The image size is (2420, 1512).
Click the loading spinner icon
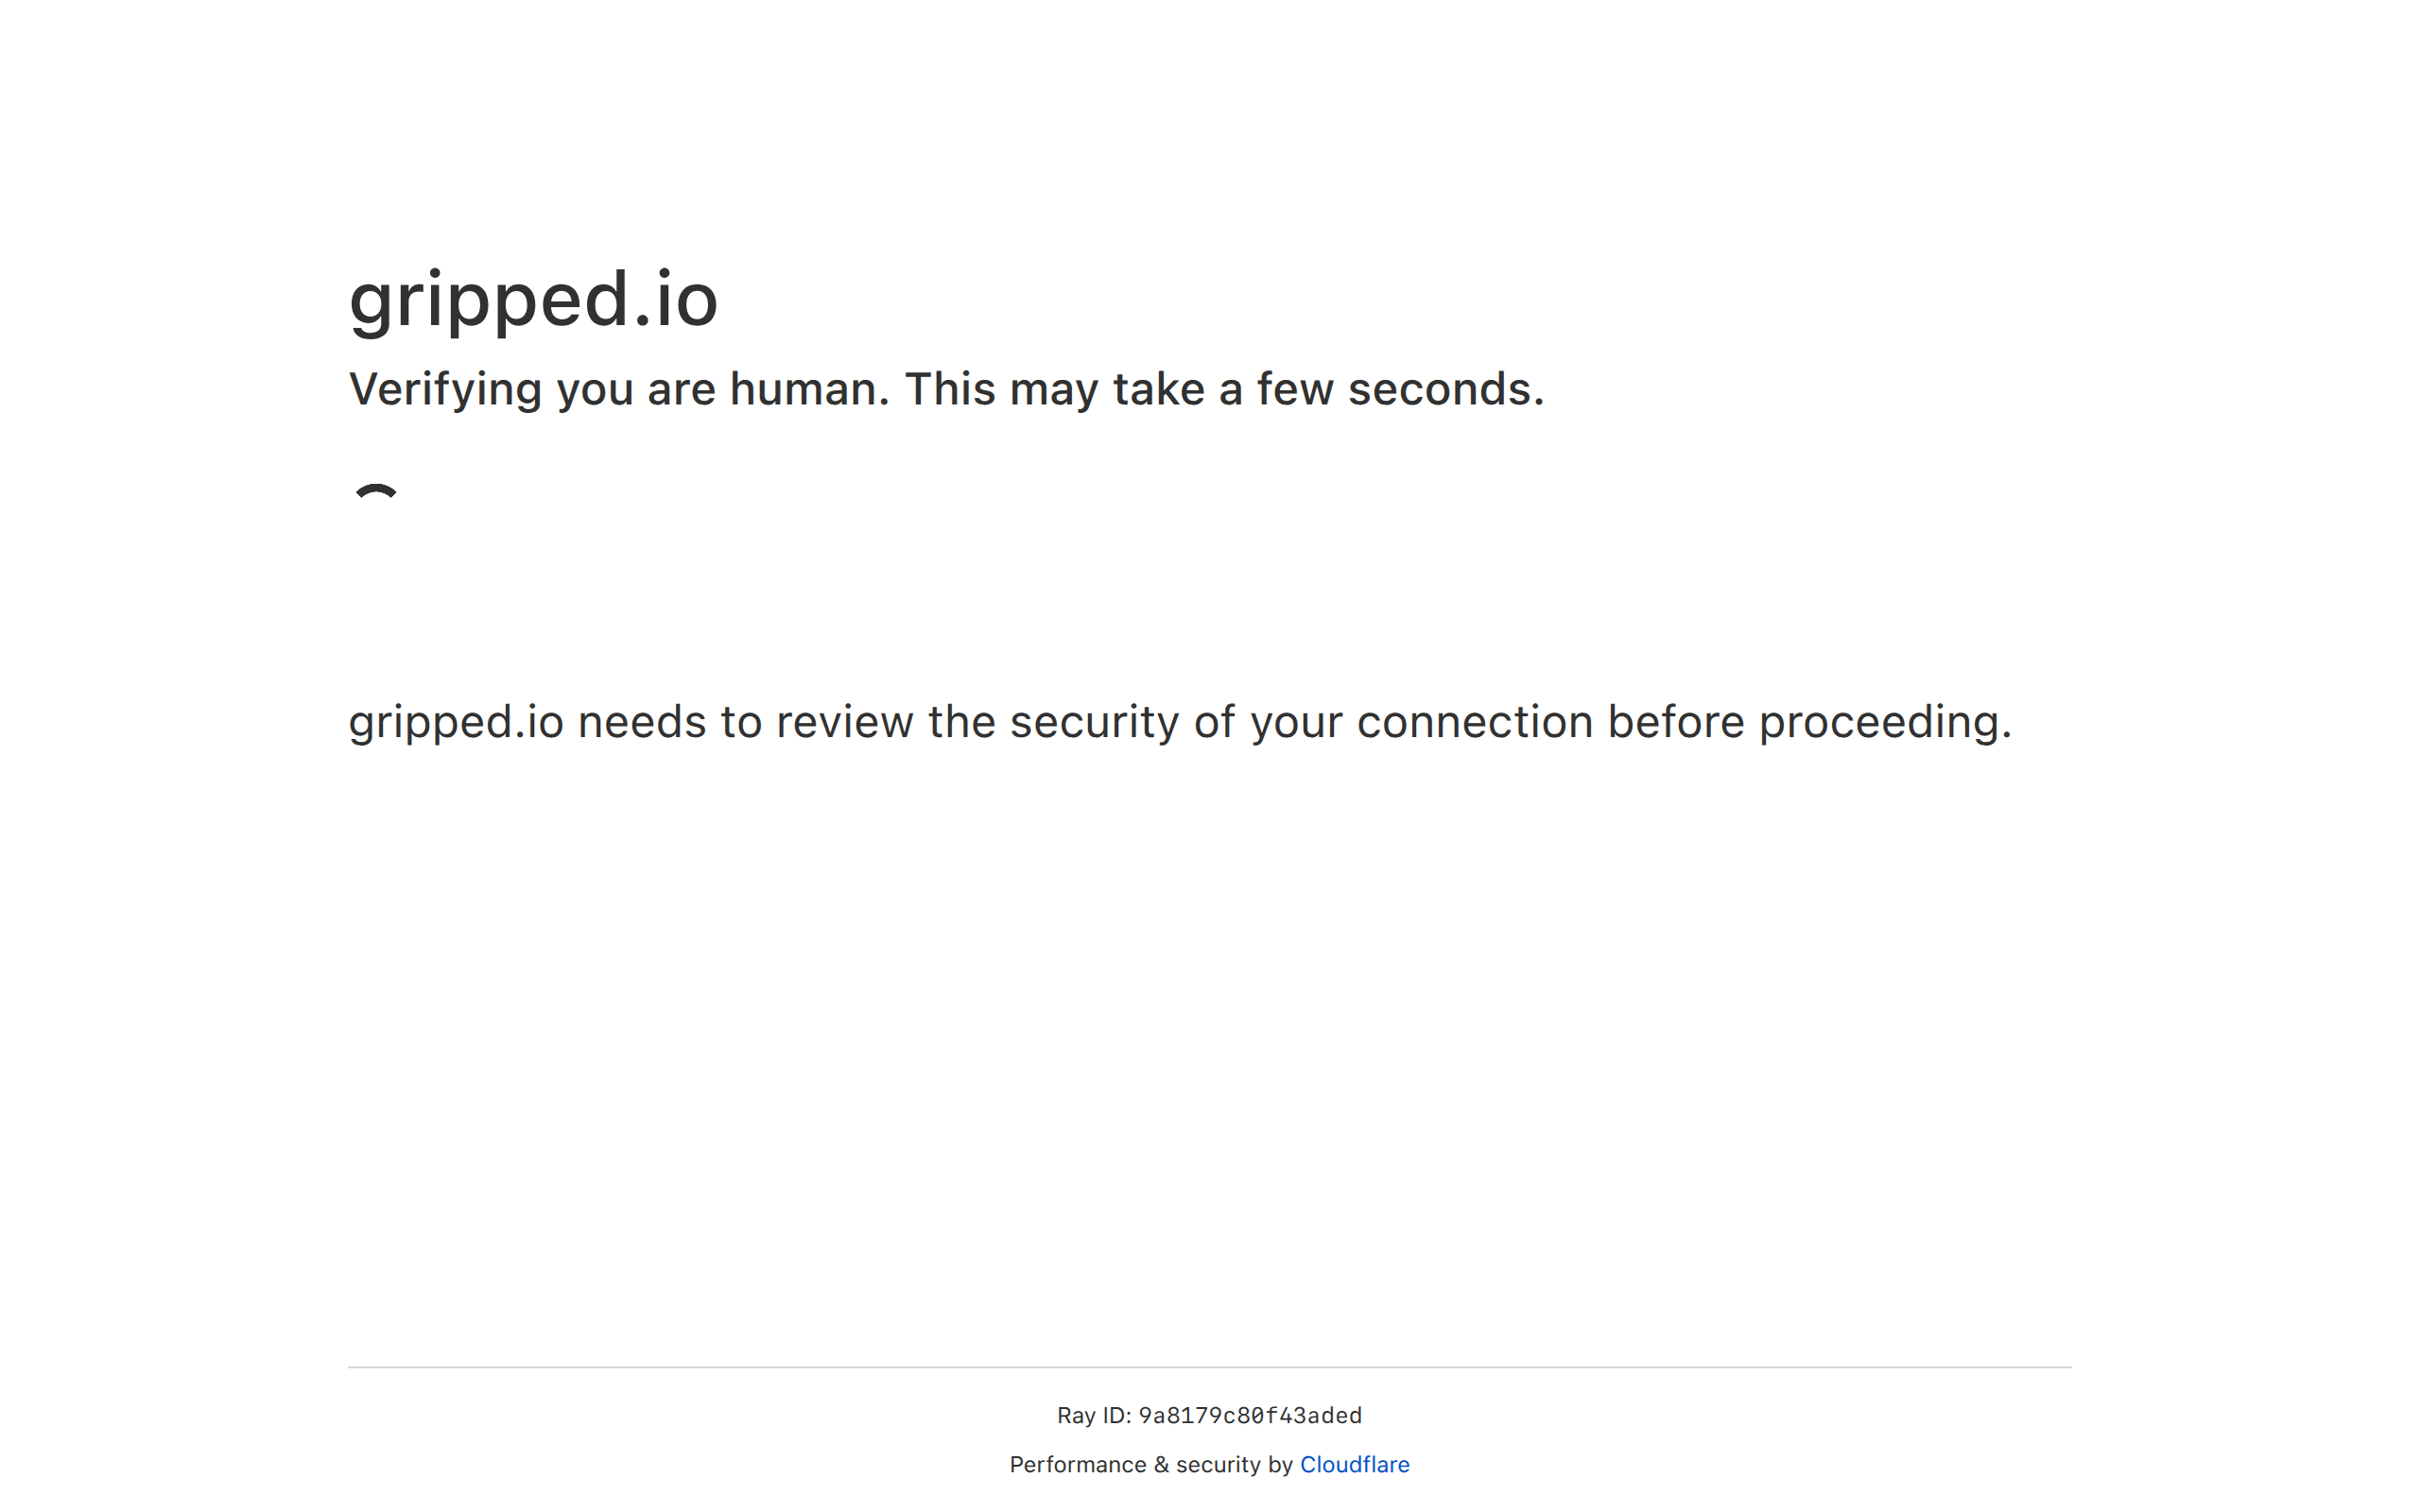click(376, 493)
